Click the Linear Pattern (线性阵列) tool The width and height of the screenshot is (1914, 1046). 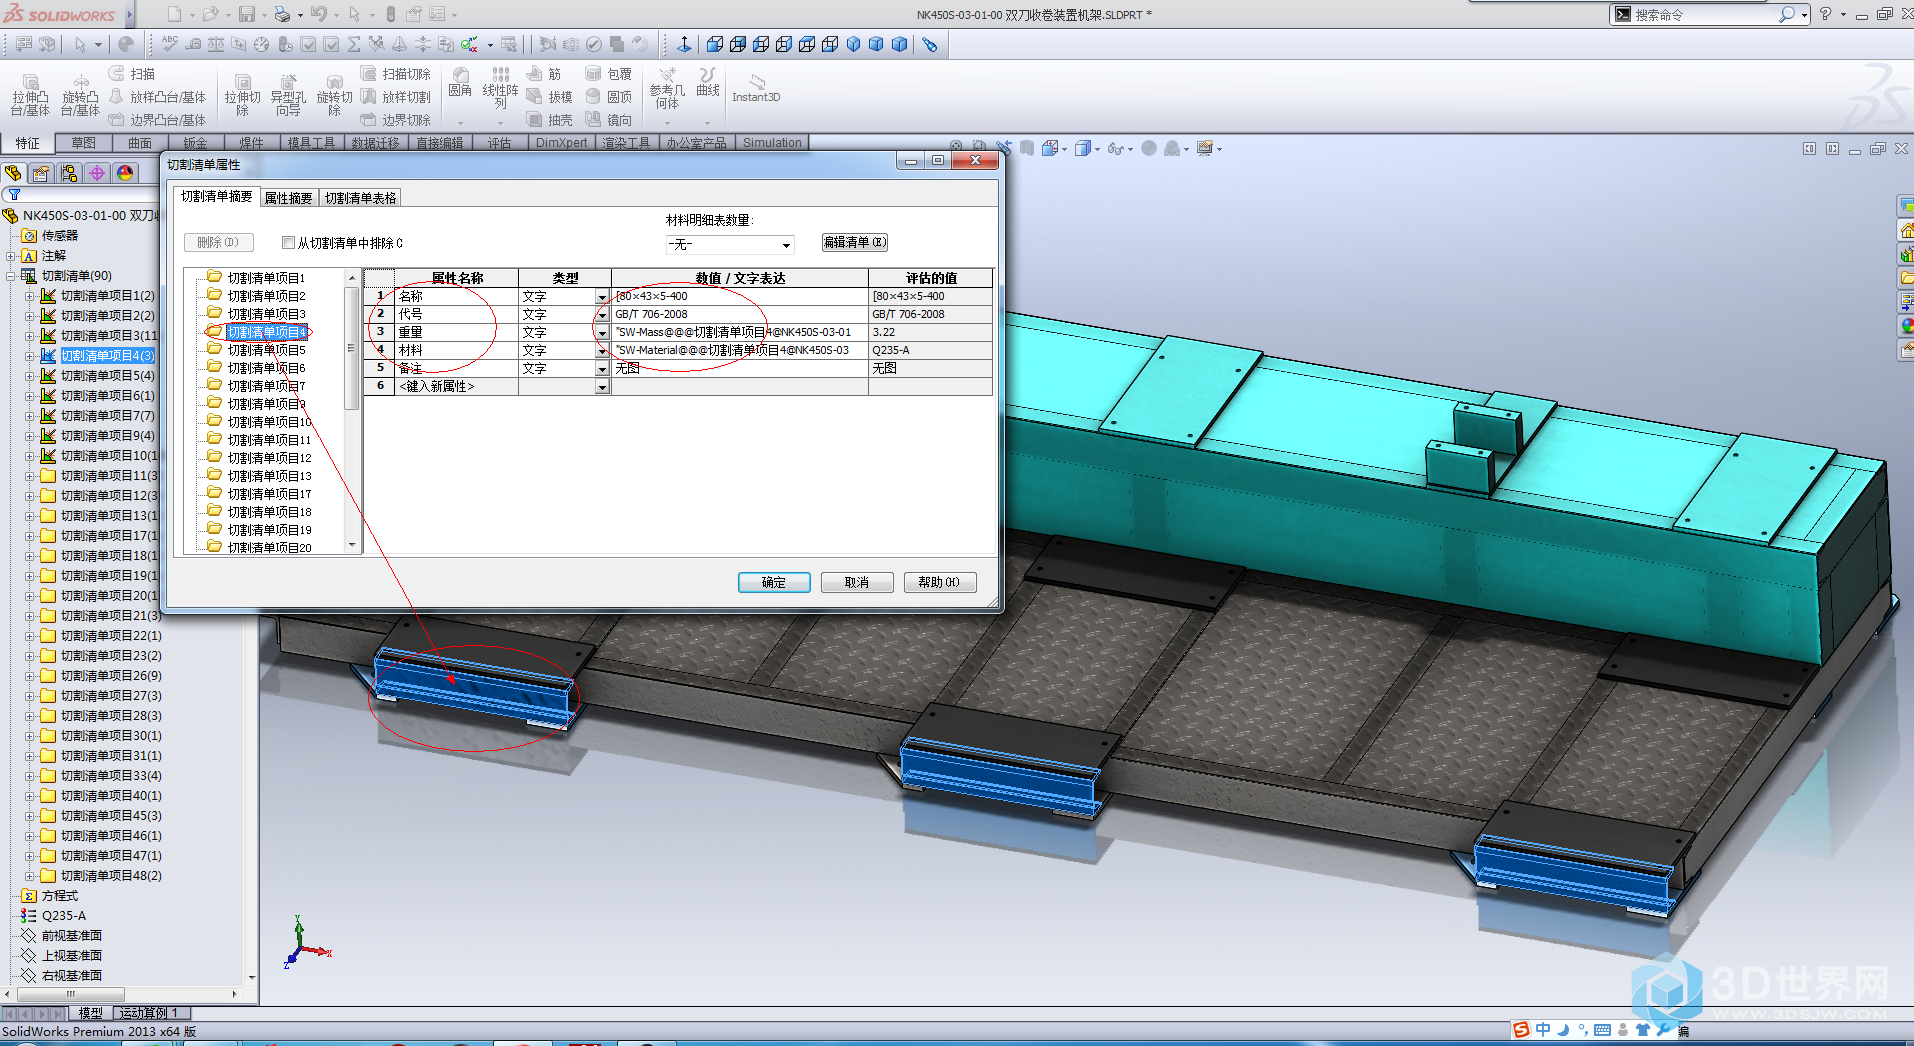click(500, 88)
